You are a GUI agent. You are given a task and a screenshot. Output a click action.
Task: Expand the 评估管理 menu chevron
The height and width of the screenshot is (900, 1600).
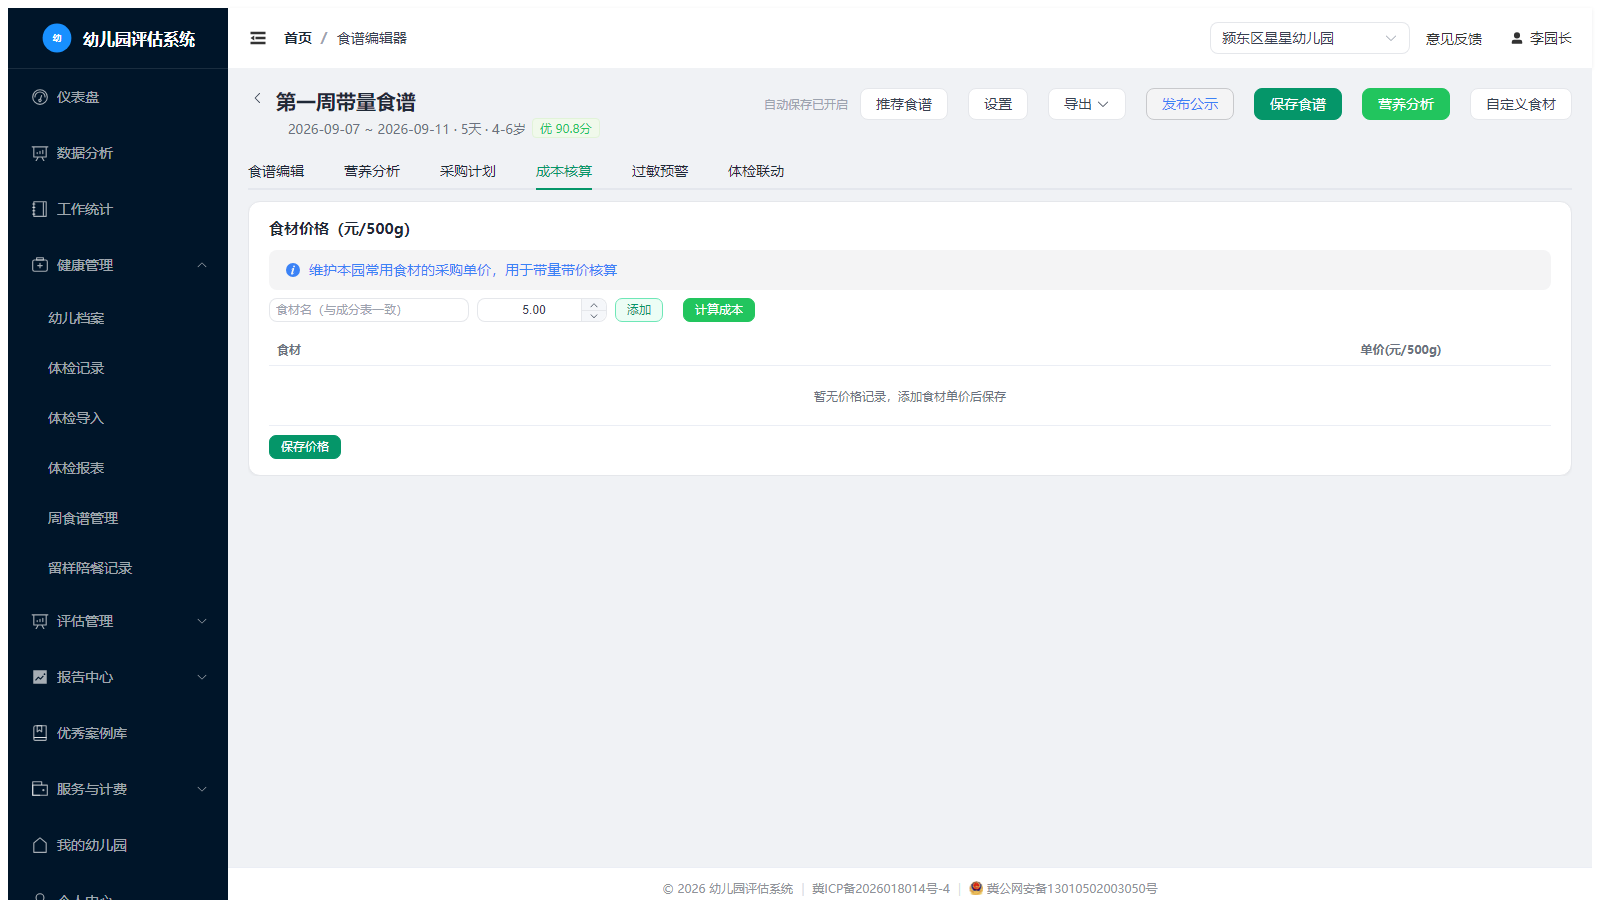(x=202, y=621)
